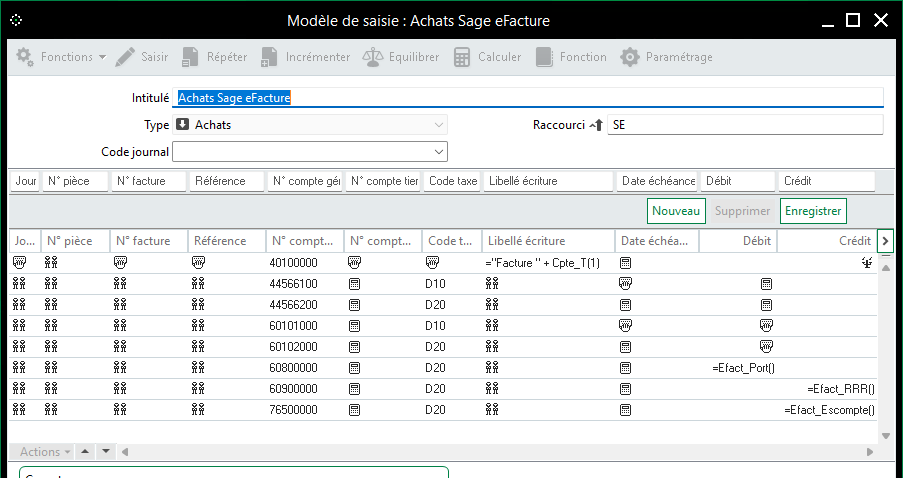
Task: Click the Crédit icon in the 40100000 row
Action: (x=867, y=263)
